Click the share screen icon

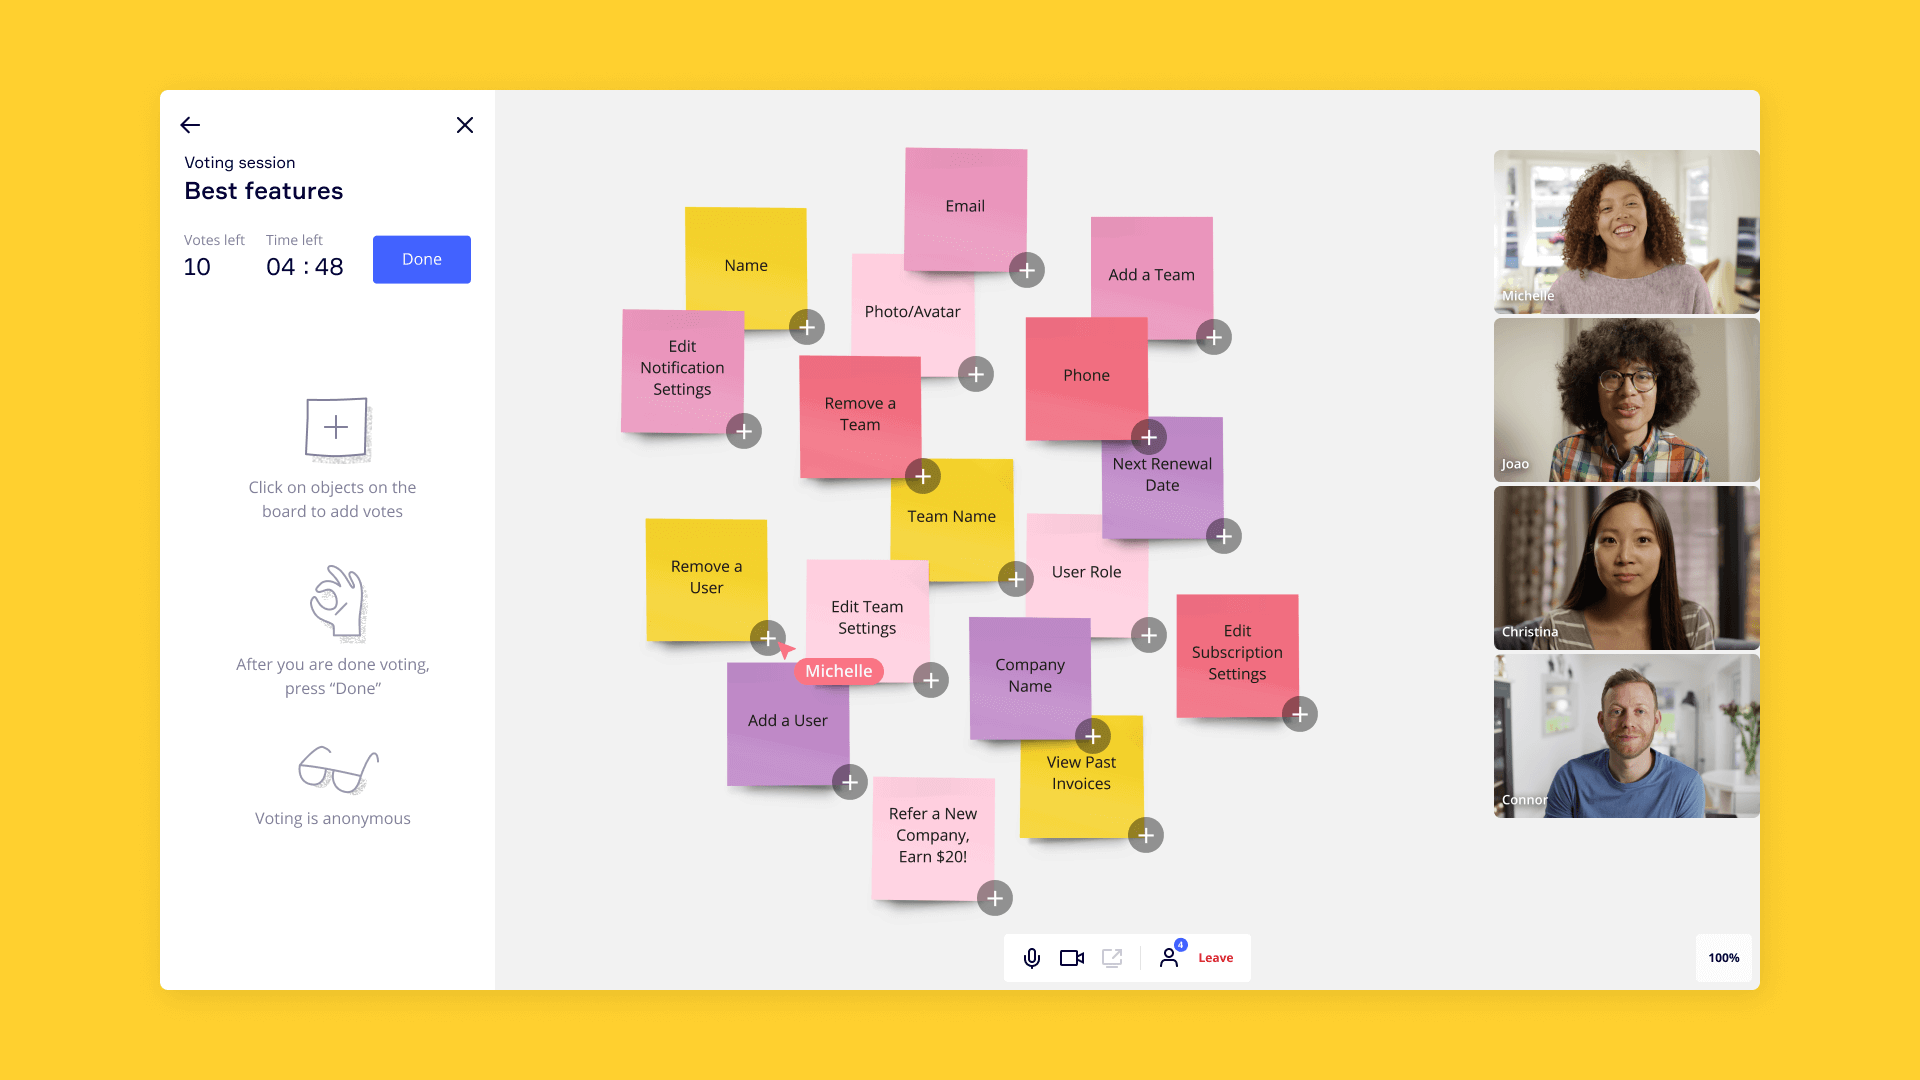pyautogui.click(x=1112, y=957)
